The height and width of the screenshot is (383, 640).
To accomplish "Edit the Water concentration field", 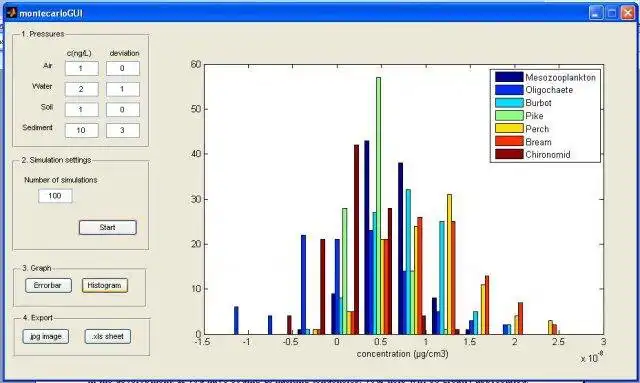I will point(82,89).
